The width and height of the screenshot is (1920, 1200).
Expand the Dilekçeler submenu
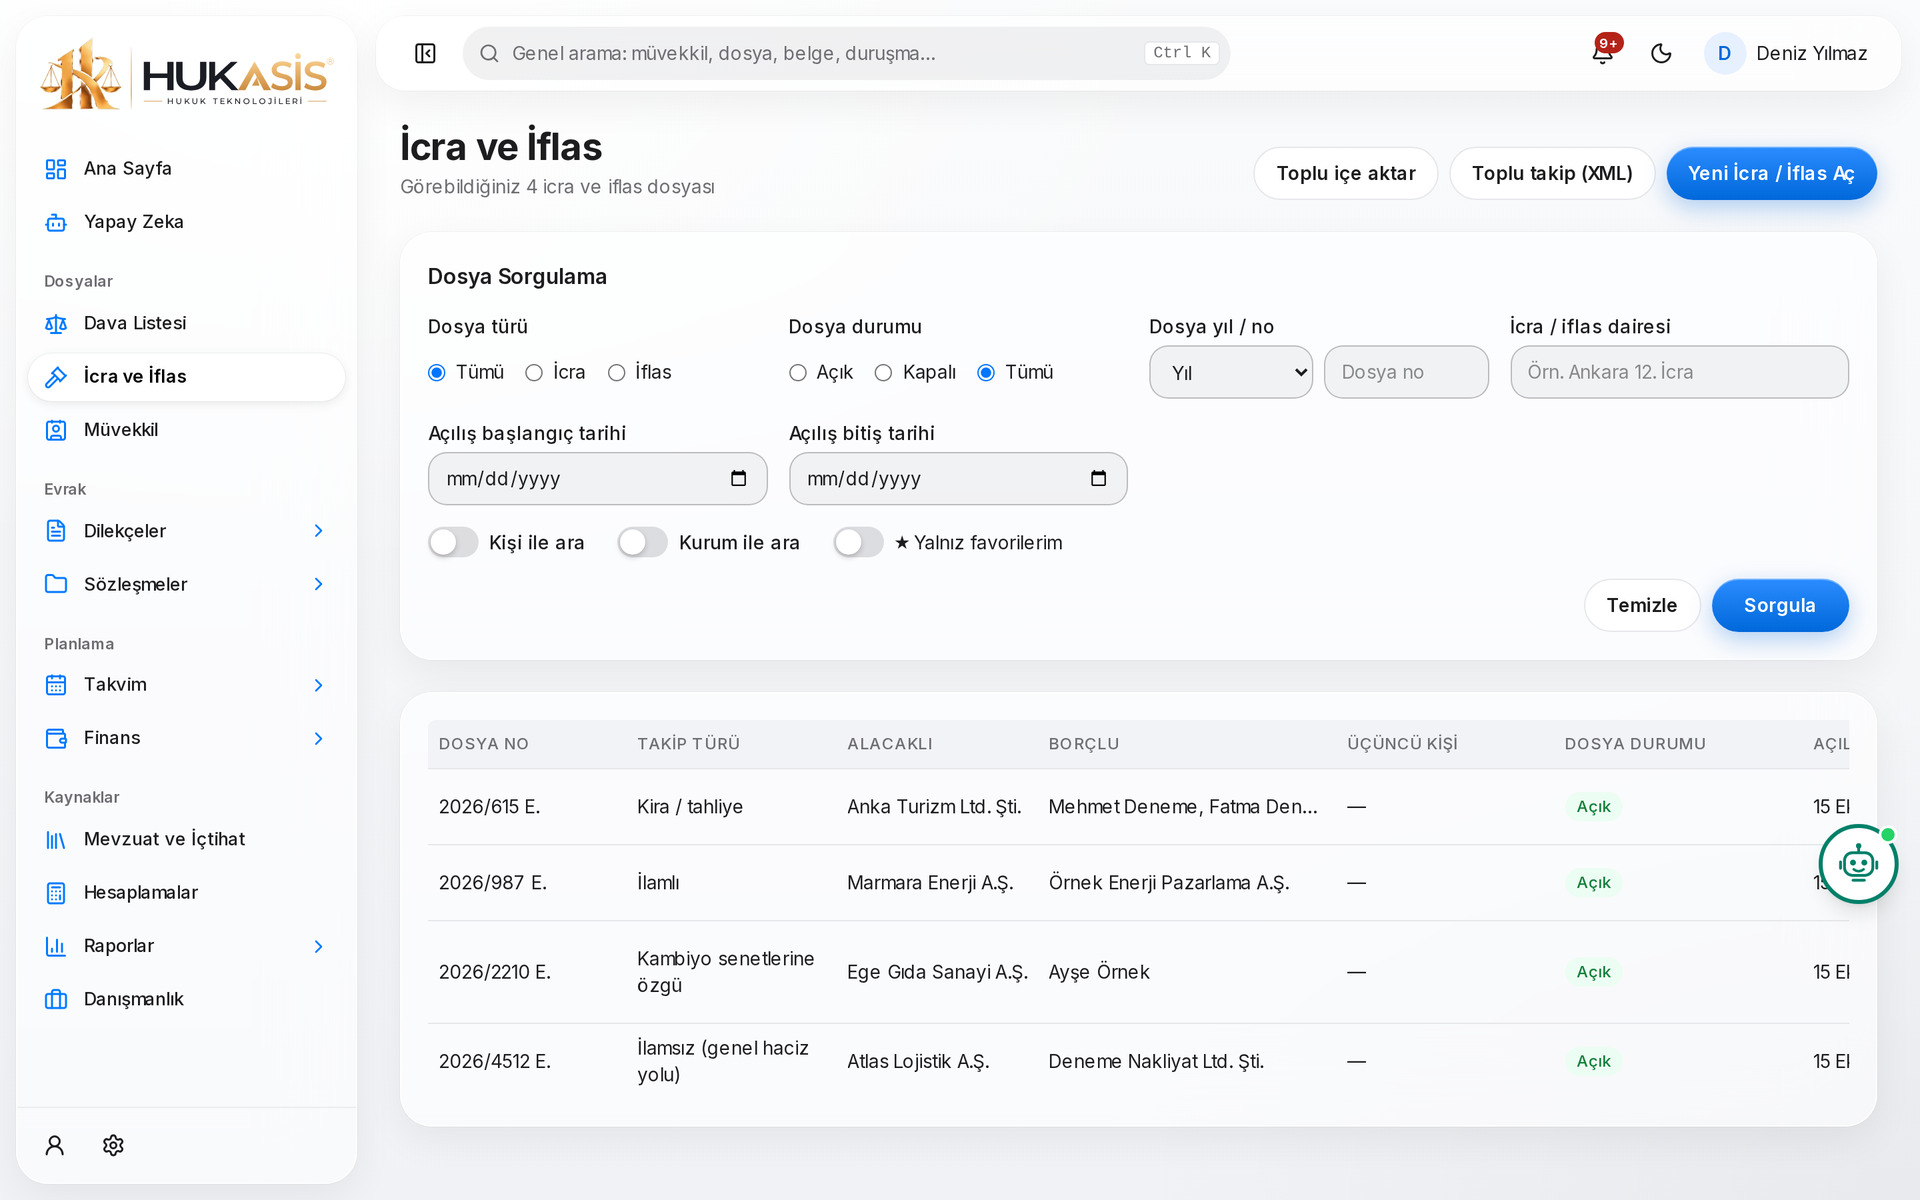click(318, 531)
